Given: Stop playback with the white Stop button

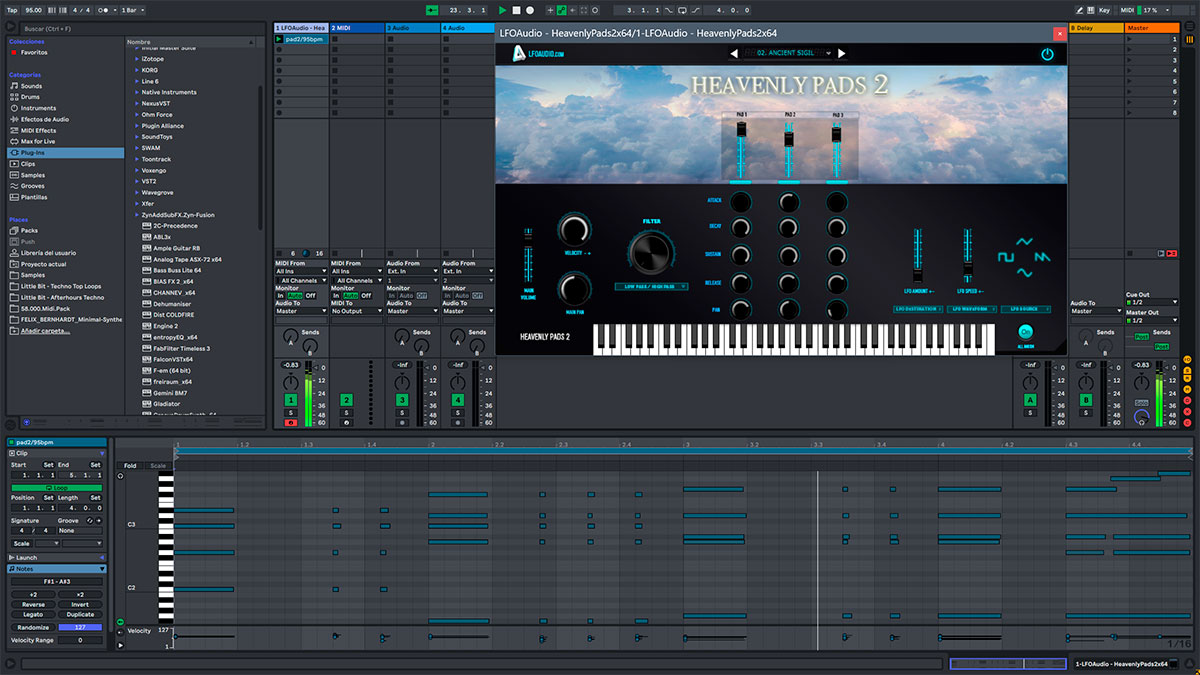Looking at the screenshot, I should click(516, 9).
